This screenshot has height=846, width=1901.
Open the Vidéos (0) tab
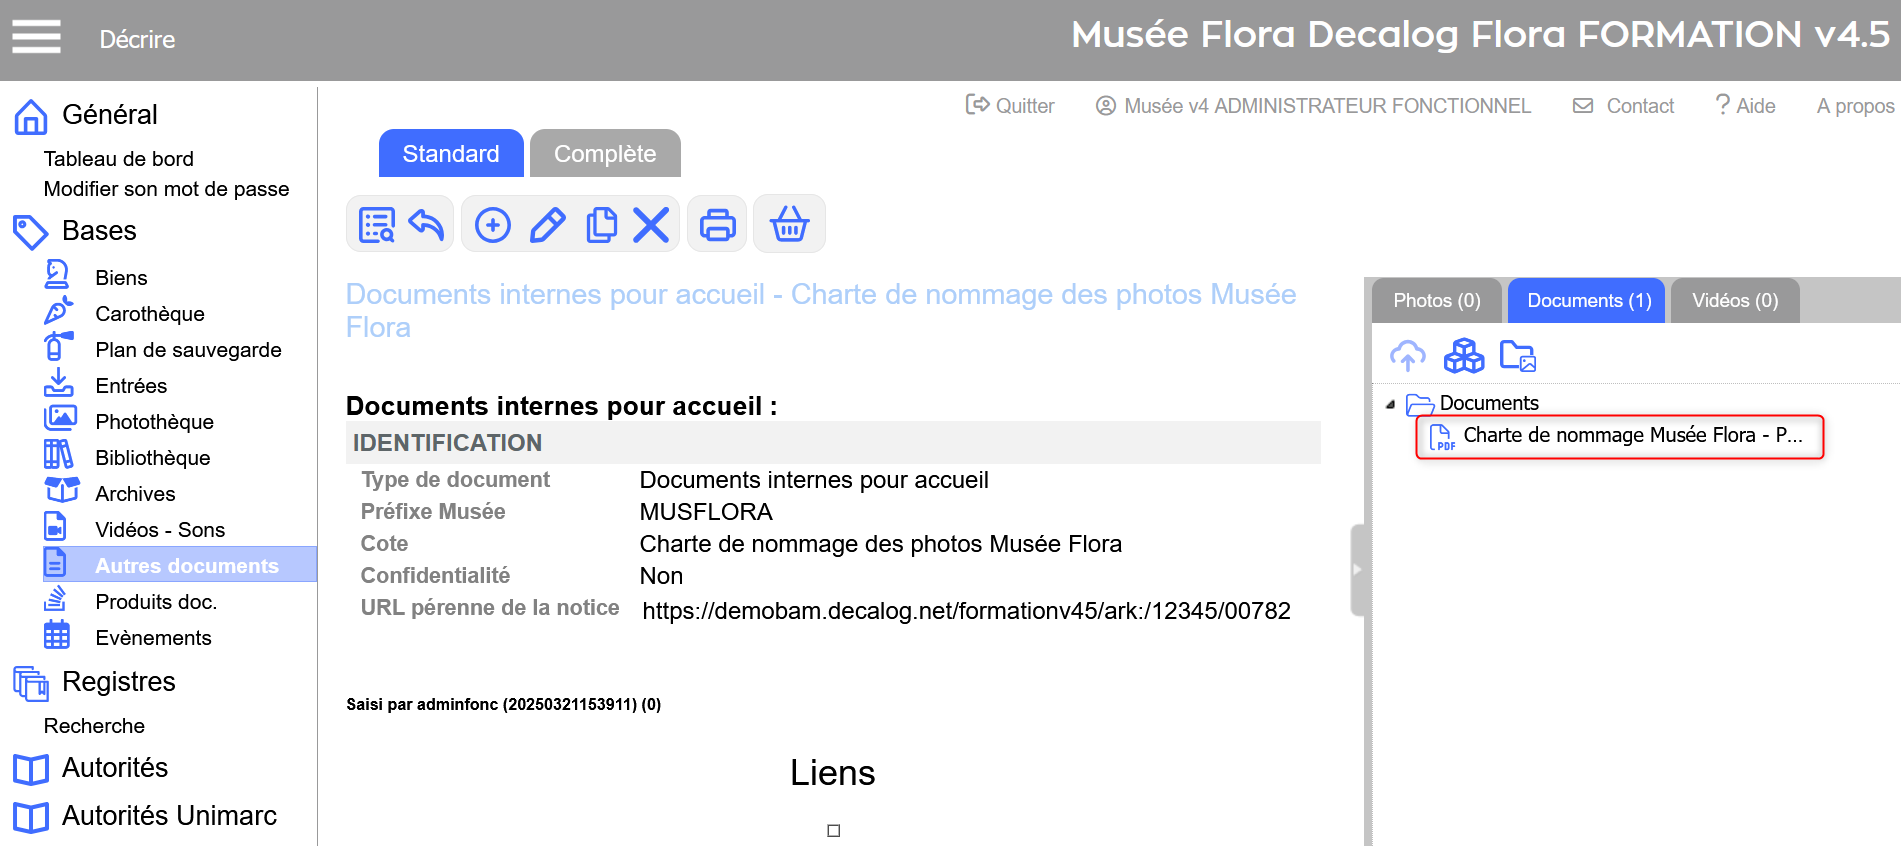point(1734,301)
